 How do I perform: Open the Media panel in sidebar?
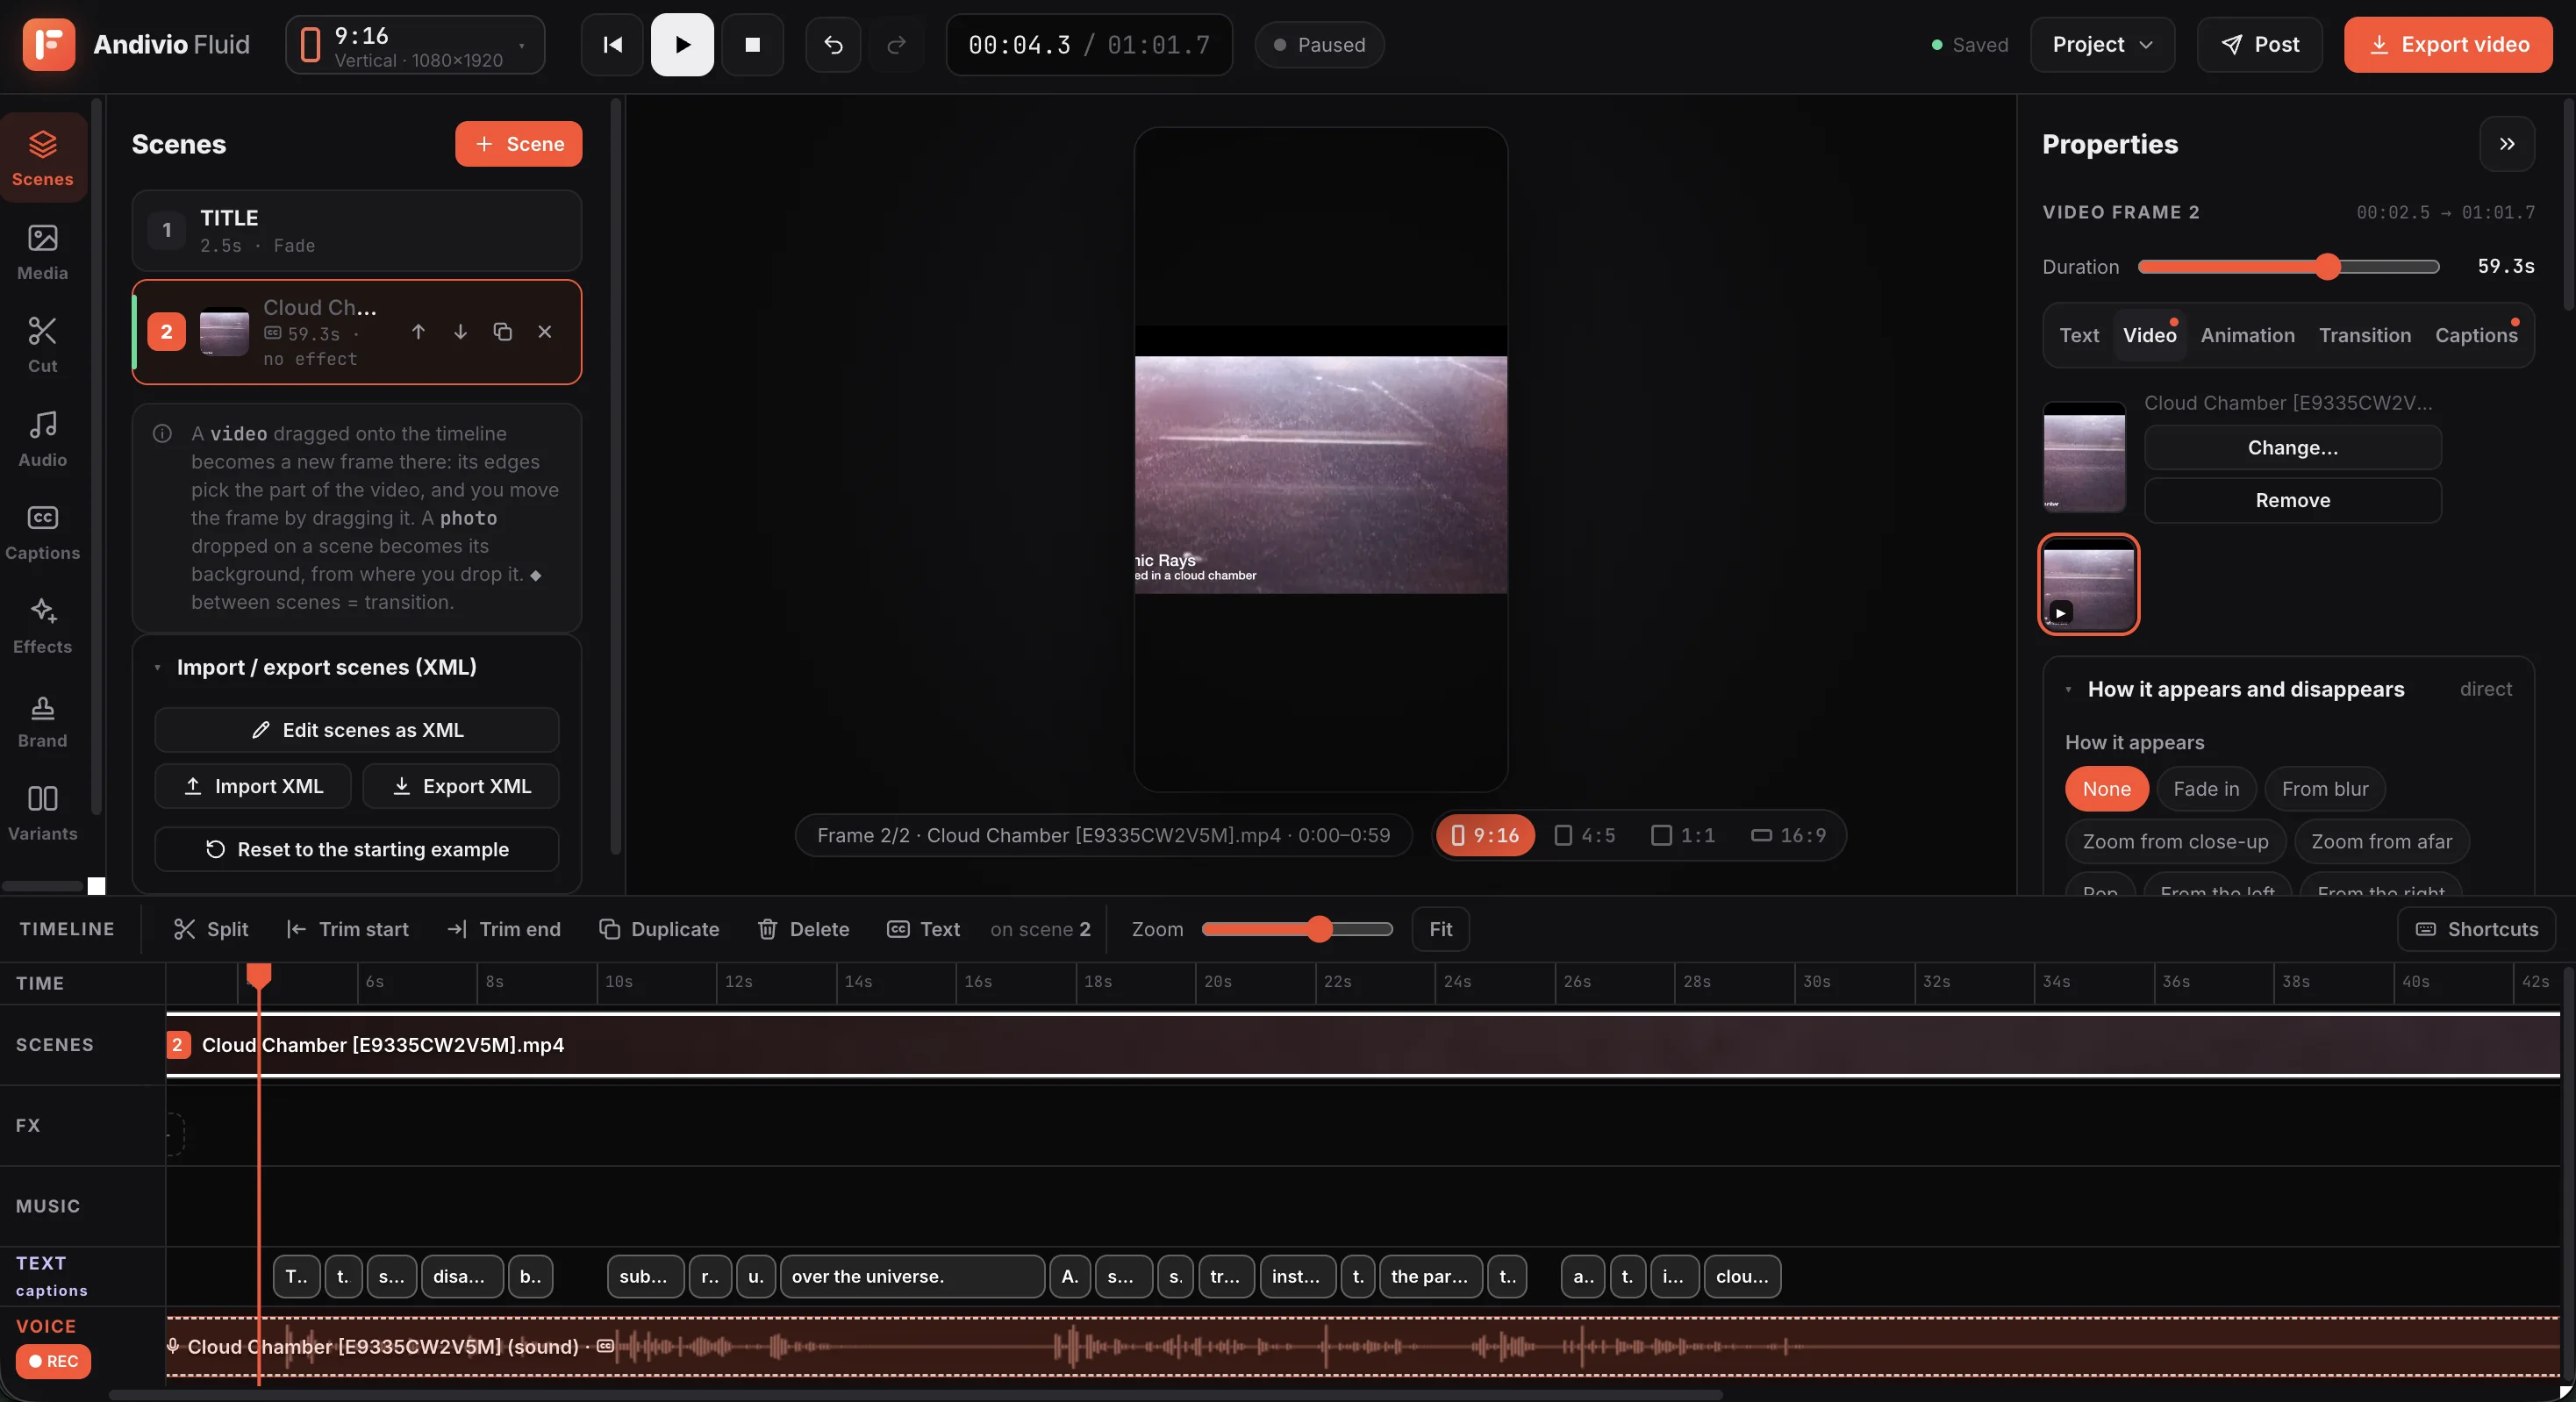pos(43,251)
